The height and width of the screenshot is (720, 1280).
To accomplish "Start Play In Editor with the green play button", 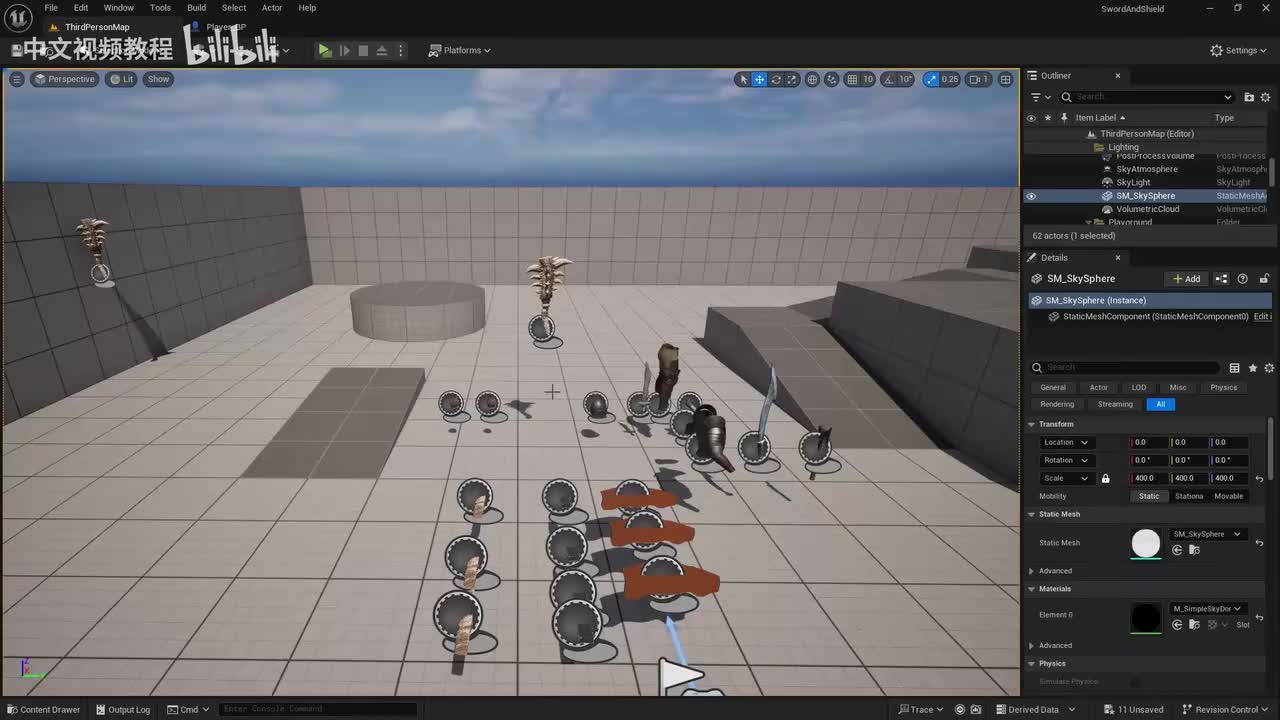I will tap(325, 50).
